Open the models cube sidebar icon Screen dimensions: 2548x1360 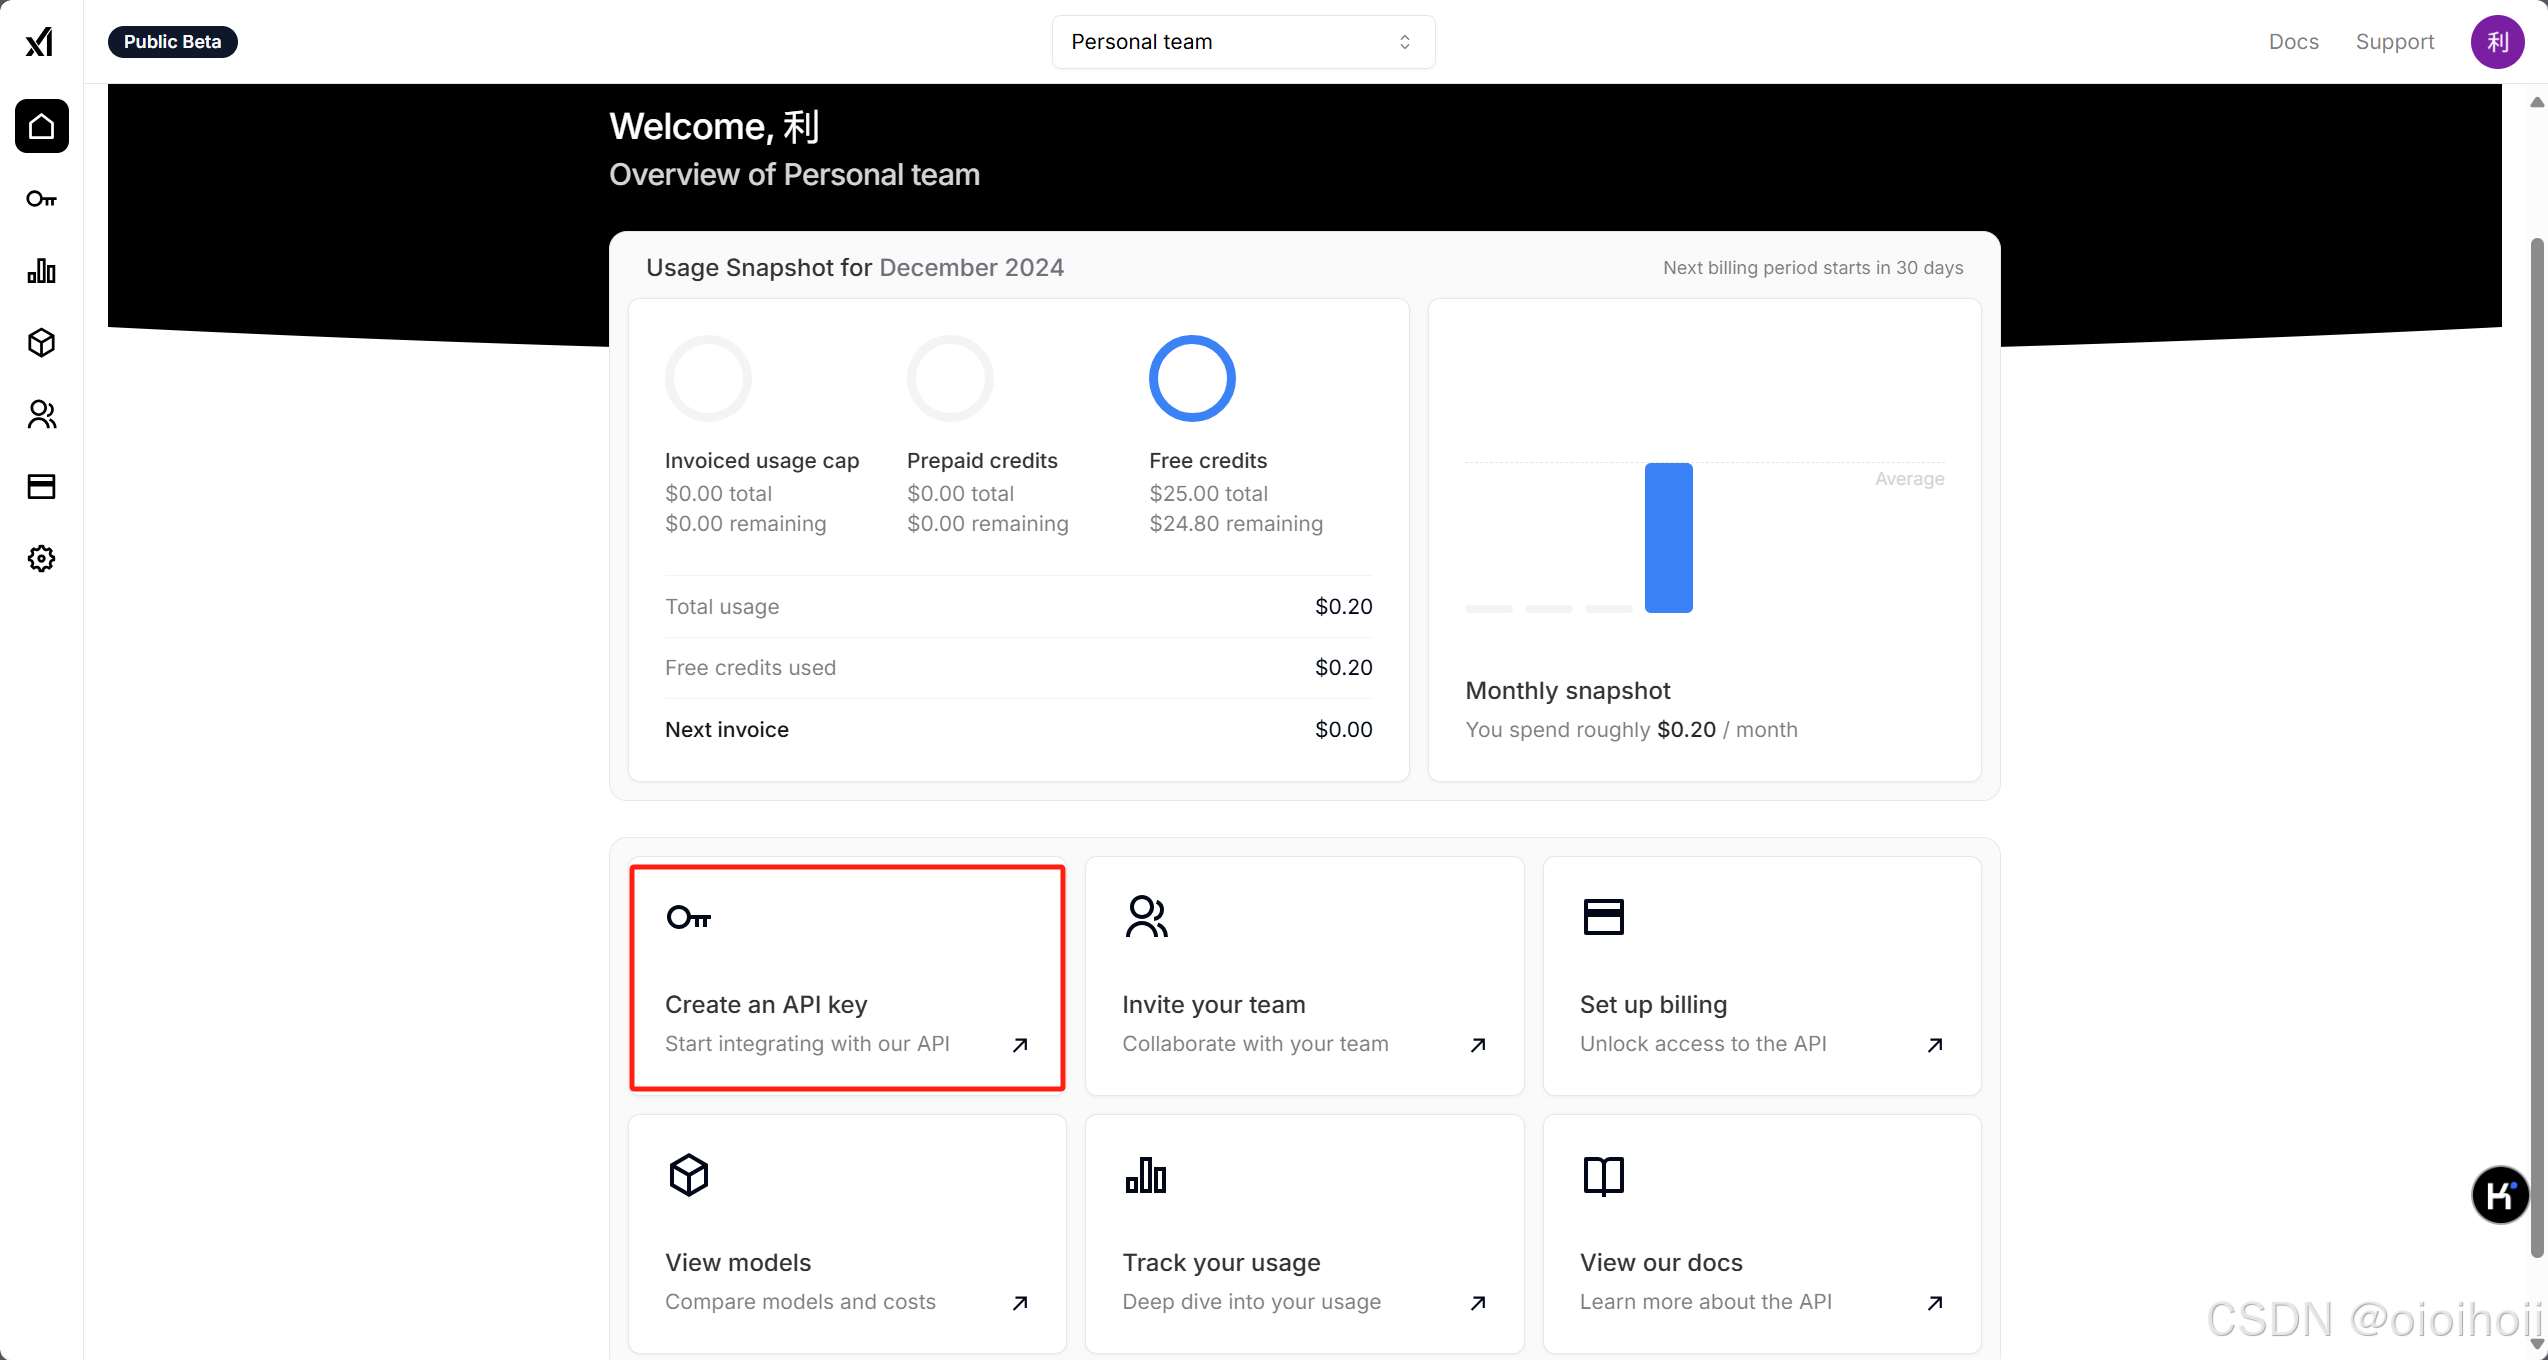tap(41, 343)
